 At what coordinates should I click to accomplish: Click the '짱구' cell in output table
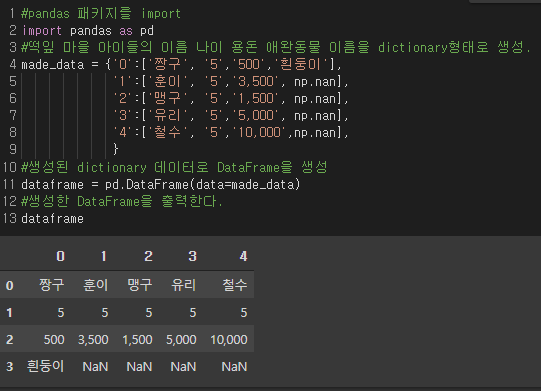pyautogui.click(x=51, y=285)
